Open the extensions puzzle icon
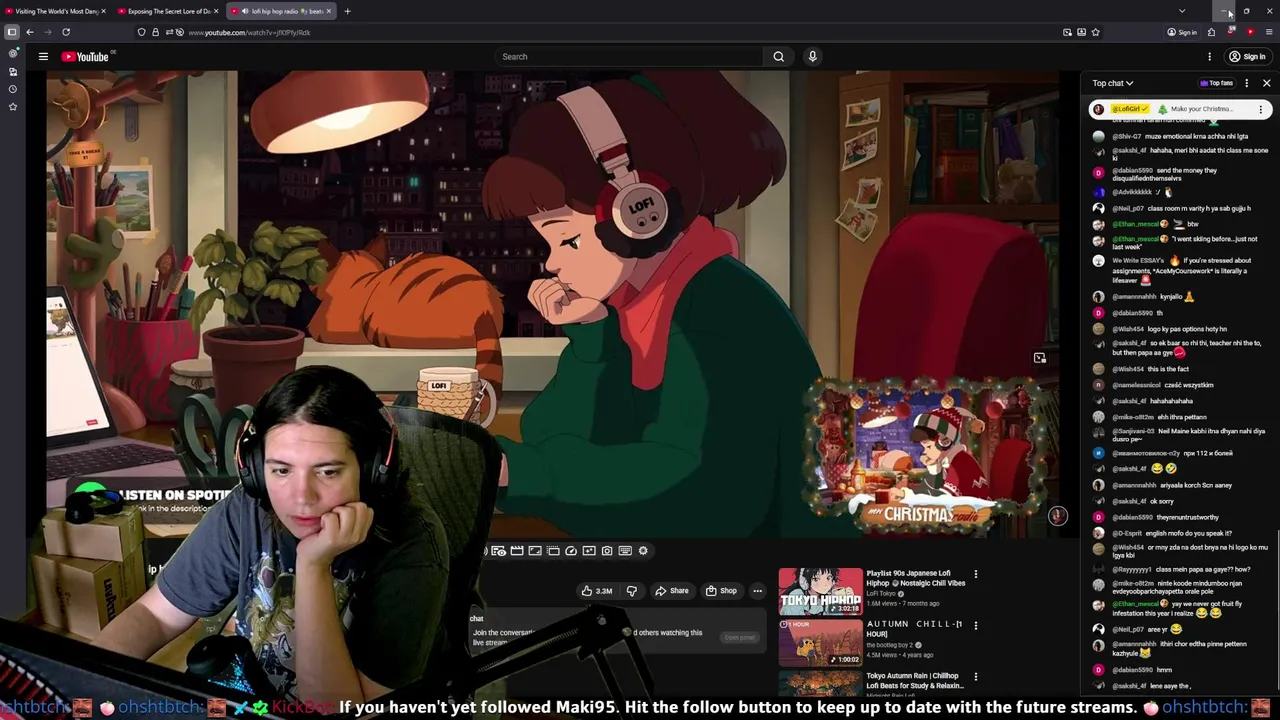This screenshot has height=720, width=1280. (x=1211, y=32)
